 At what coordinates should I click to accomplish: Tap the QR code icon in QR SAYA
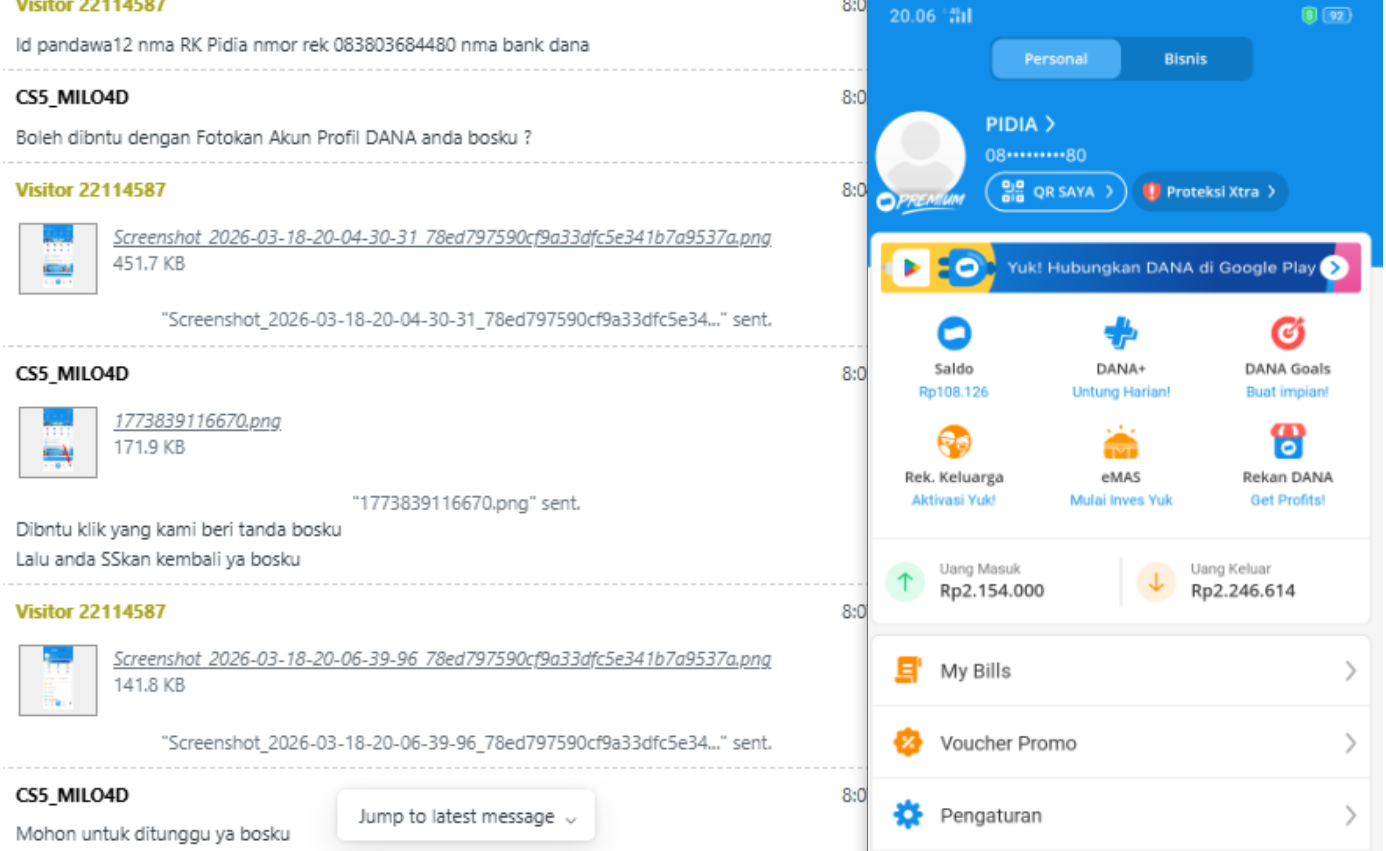pos(1013,191)
